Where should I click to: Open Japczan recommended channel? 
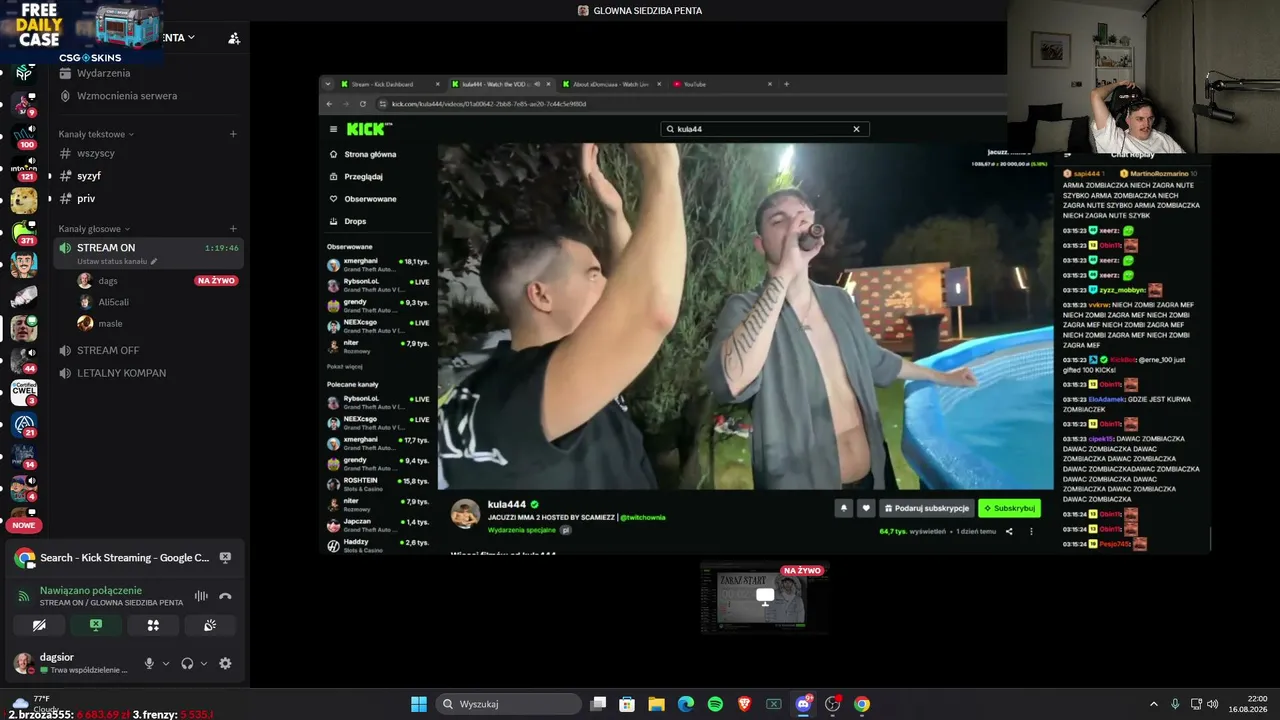point(379,525)
